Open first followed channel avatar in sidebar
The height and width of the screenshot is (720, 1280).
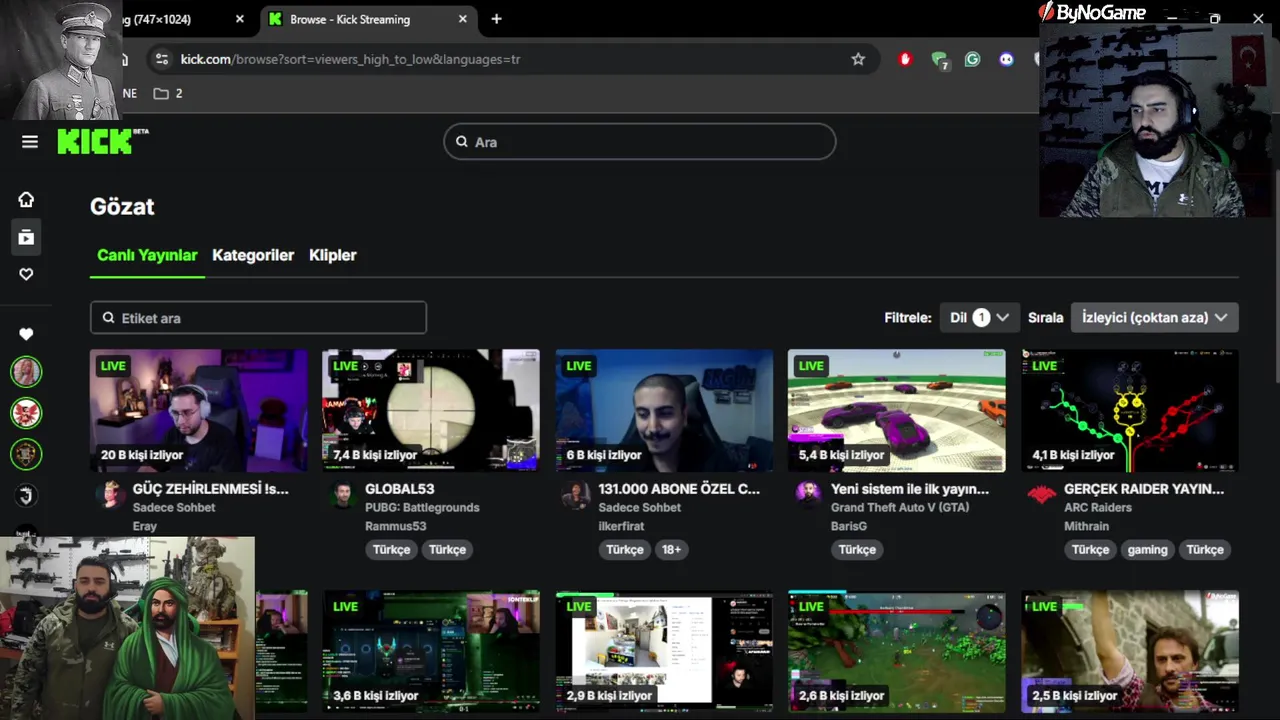(x=26, y=372)
